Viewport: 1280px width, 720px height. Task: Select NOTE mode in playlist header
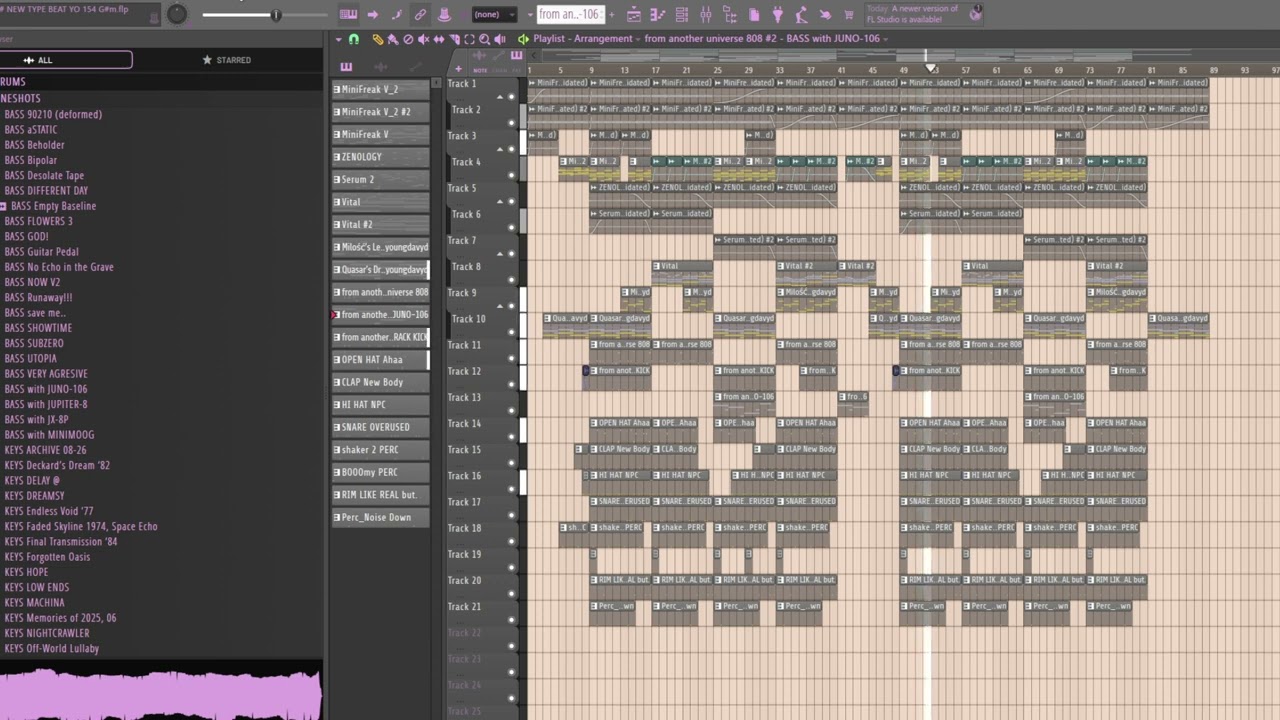481,70
